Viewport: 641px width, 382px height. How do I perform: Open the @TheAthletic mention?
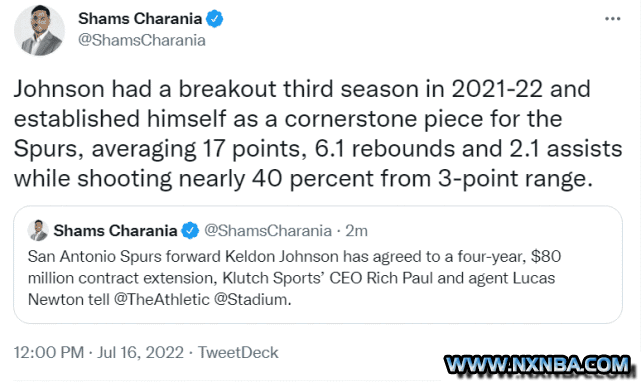click(161, 299)
